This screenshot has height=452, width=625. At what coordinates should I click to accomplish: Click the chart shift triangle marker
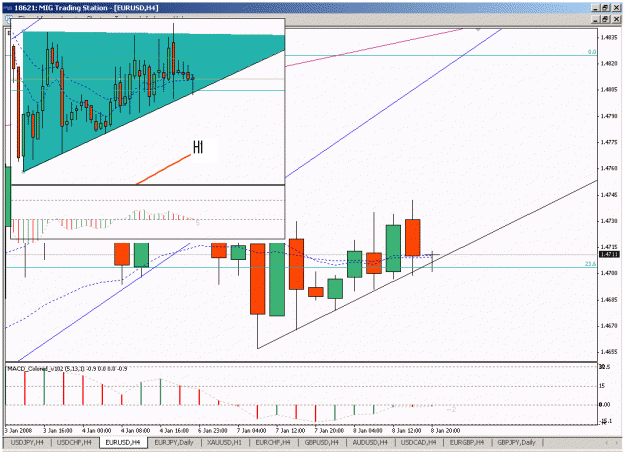tap(478, 29)
